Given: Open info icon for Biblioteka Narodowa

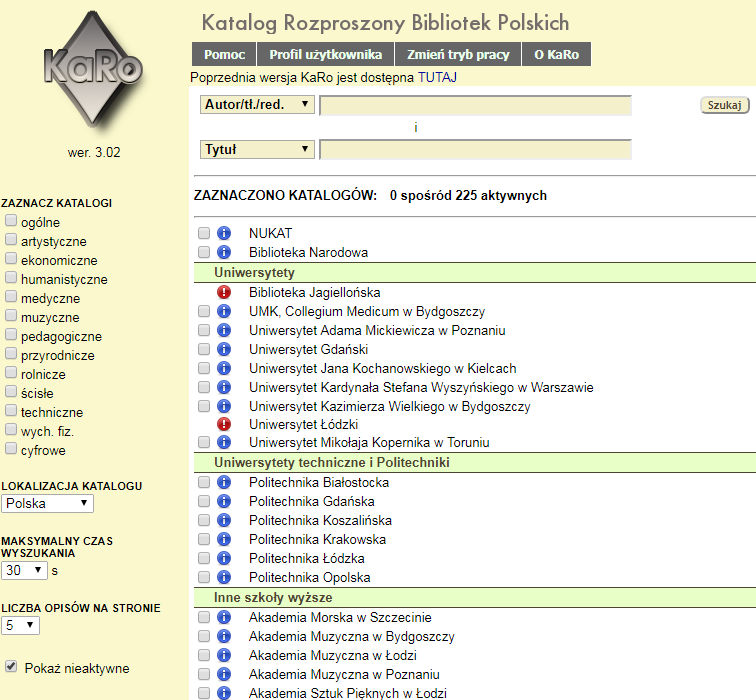Looking at the screenshot, I should point(224,252).
